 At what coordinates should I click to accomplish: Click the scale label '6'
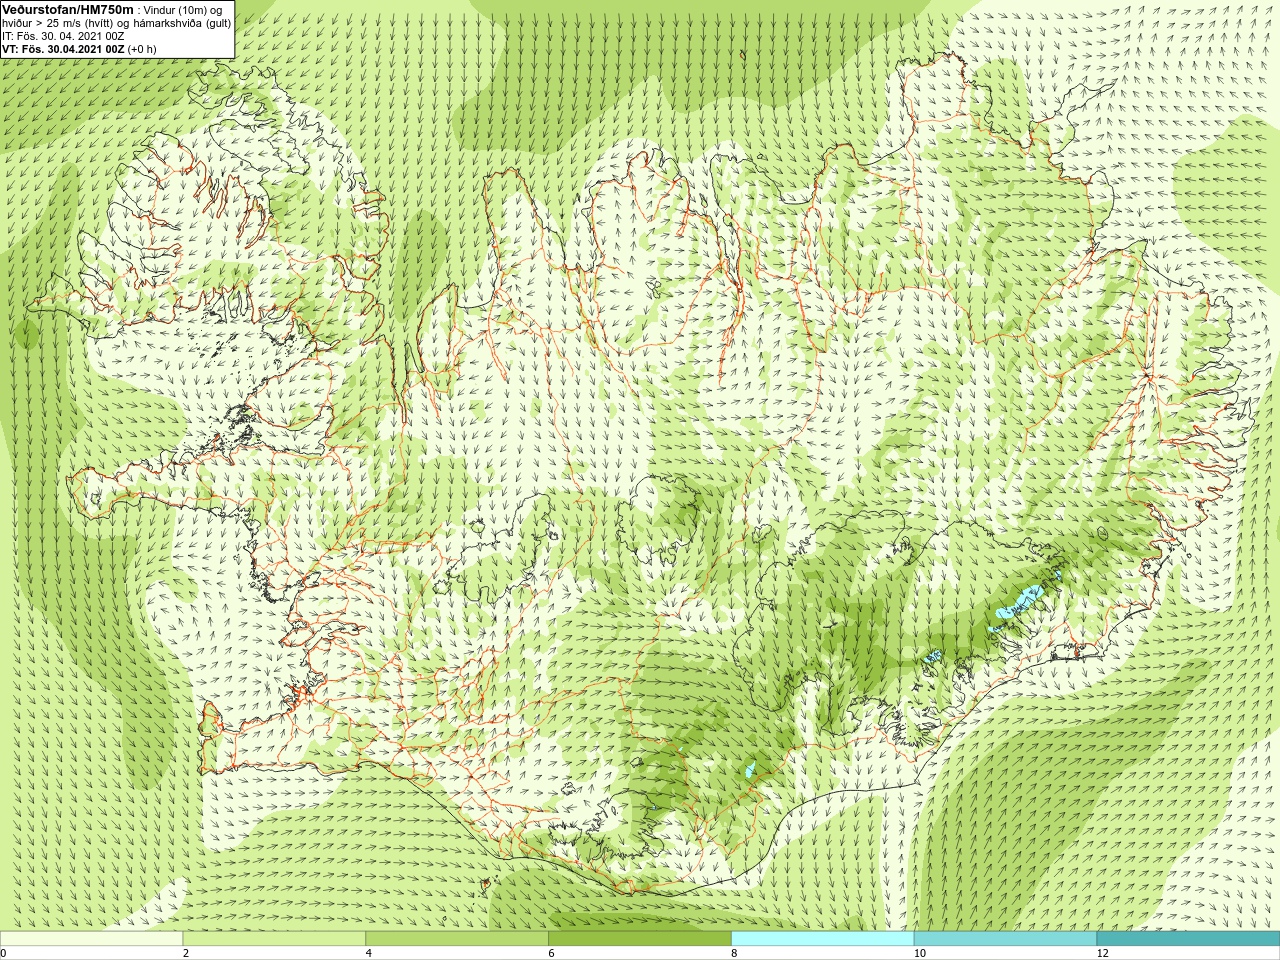click(x=551, y=953)
